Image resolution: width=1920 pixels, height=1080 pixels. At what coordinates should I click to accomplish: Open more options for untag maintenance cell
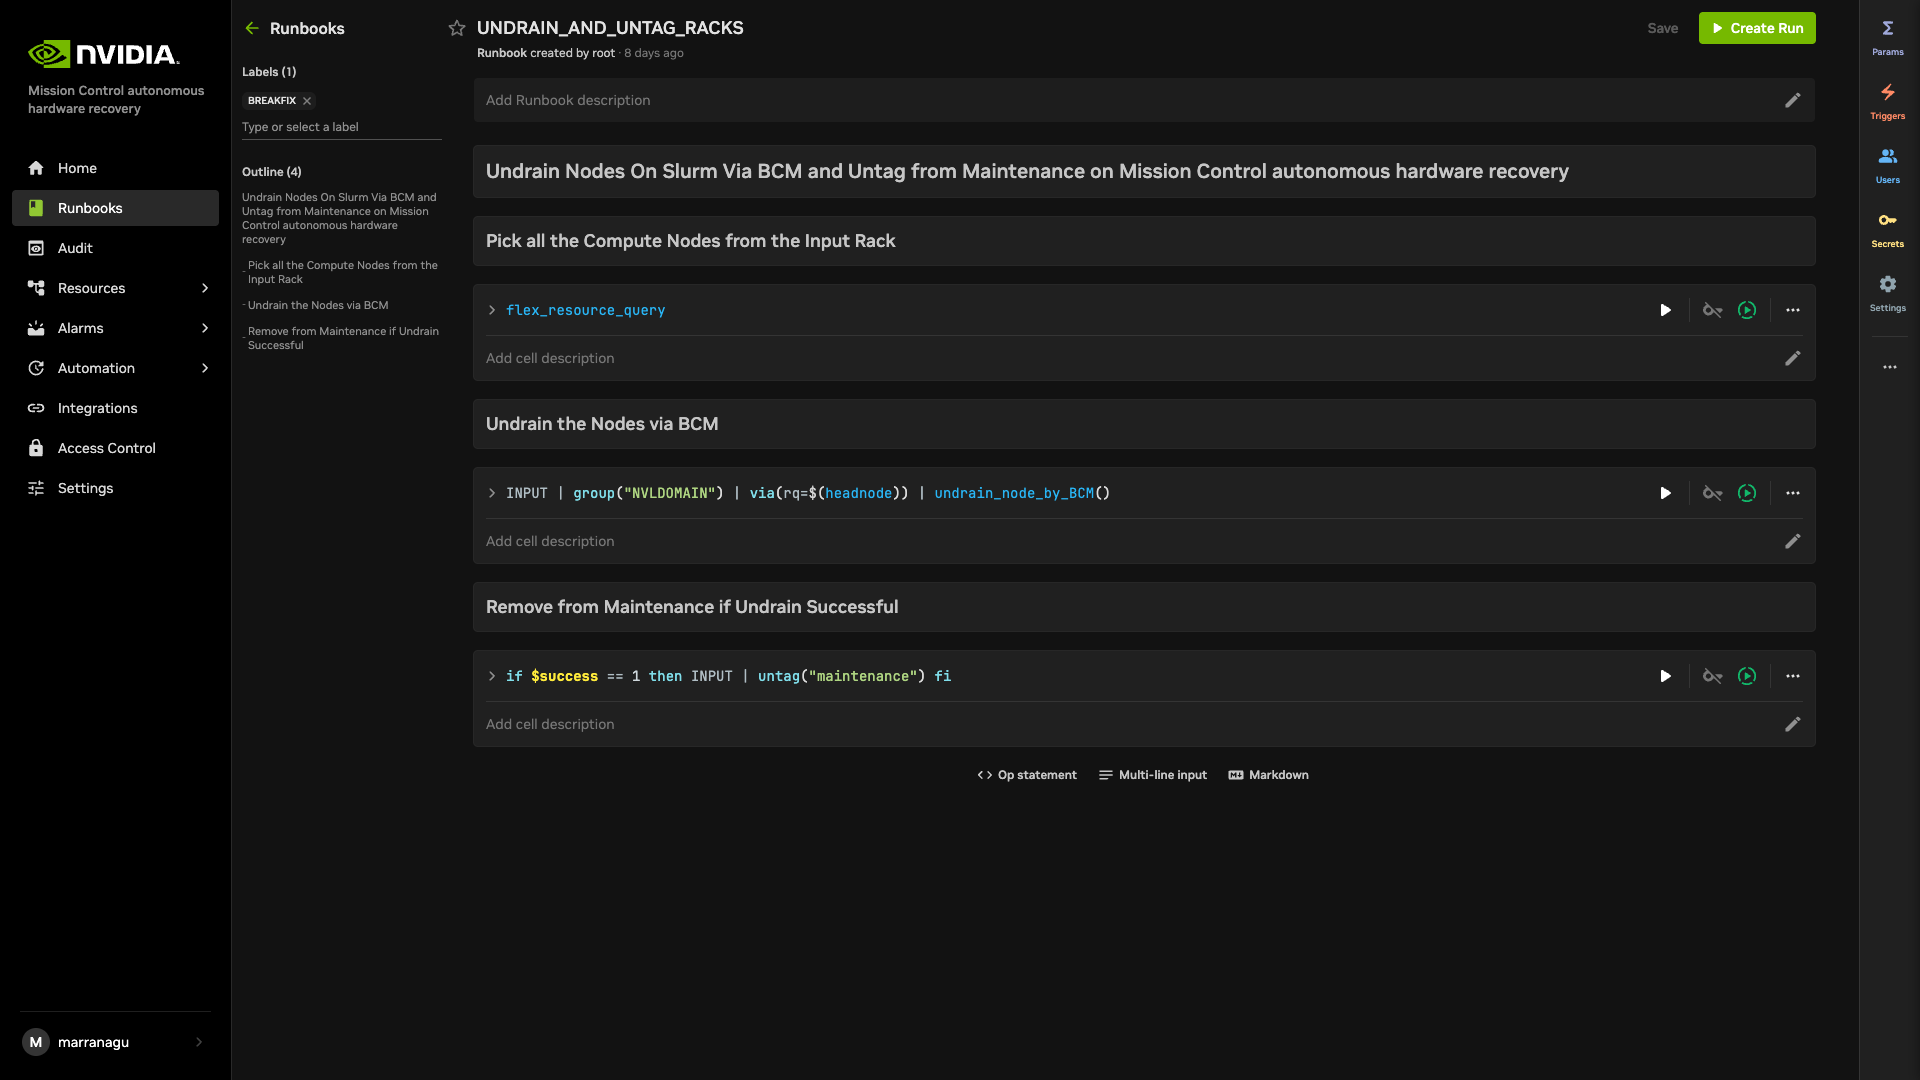[x=1793, y=676]
